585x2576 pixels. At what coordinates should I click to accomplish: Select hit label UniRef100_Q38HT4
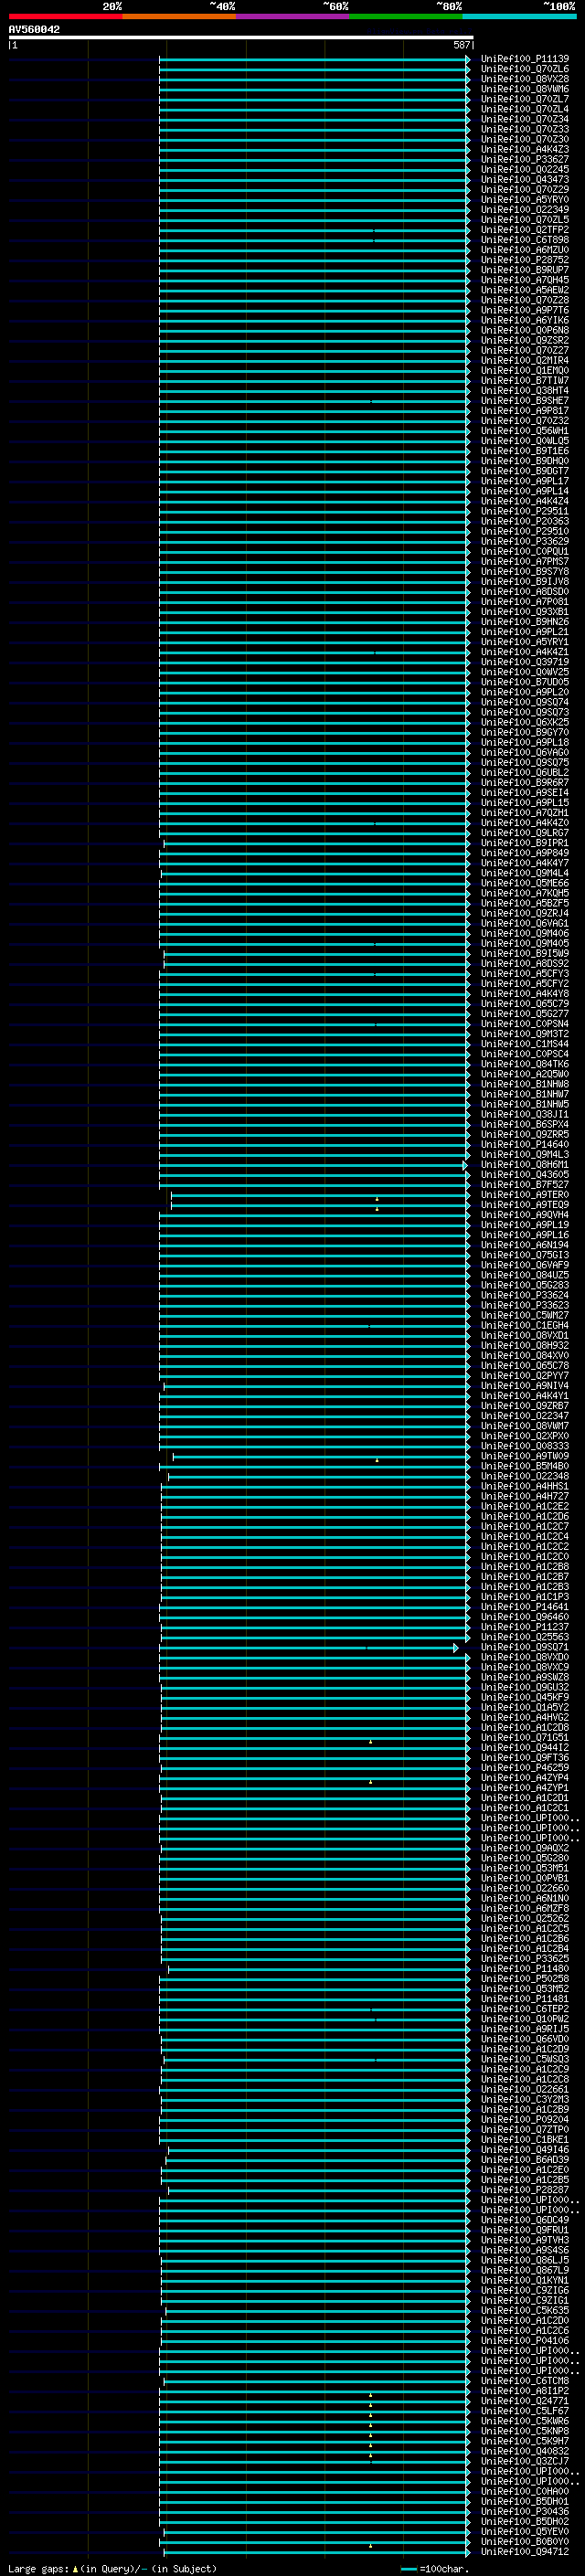(524, 390)
